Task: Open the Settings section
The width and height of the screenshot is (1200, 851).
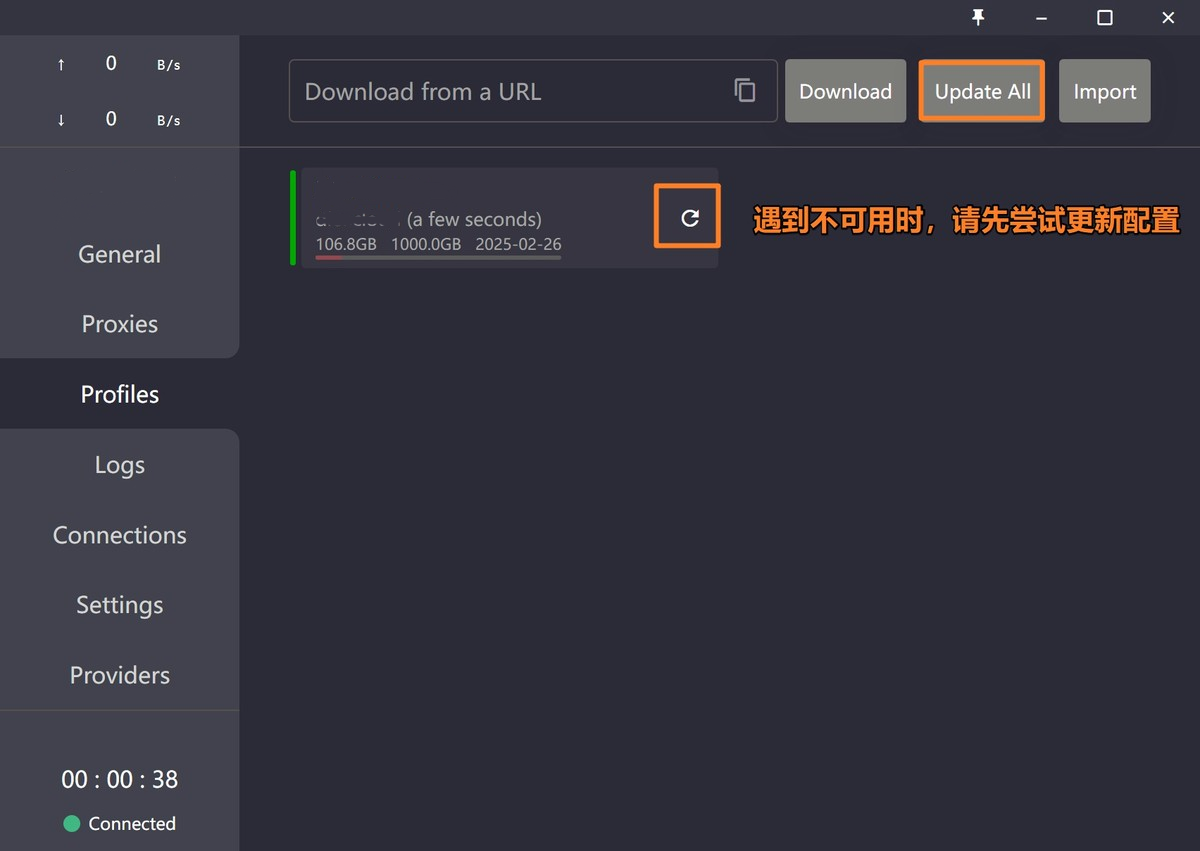Action: pos(119,605)
